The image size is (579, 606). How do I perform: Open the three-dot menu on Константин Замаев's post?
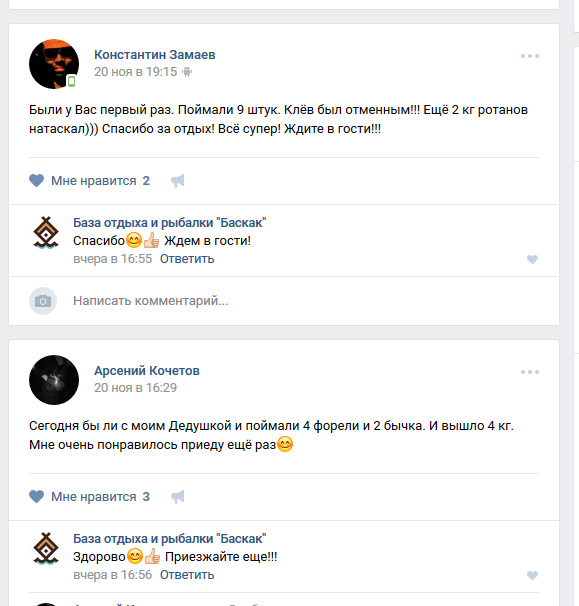530,56
